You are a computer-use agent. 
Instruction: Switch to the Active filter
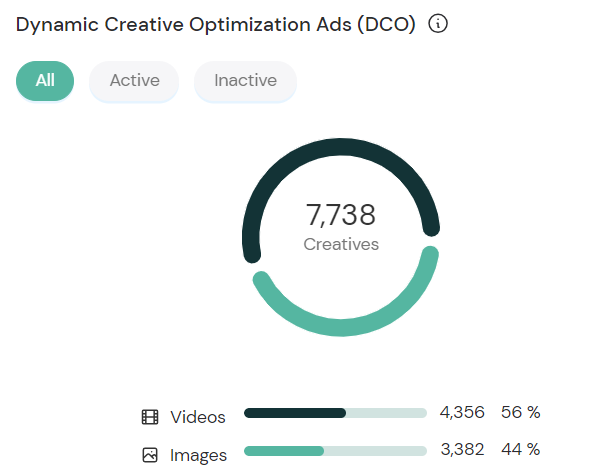(134, 81)
